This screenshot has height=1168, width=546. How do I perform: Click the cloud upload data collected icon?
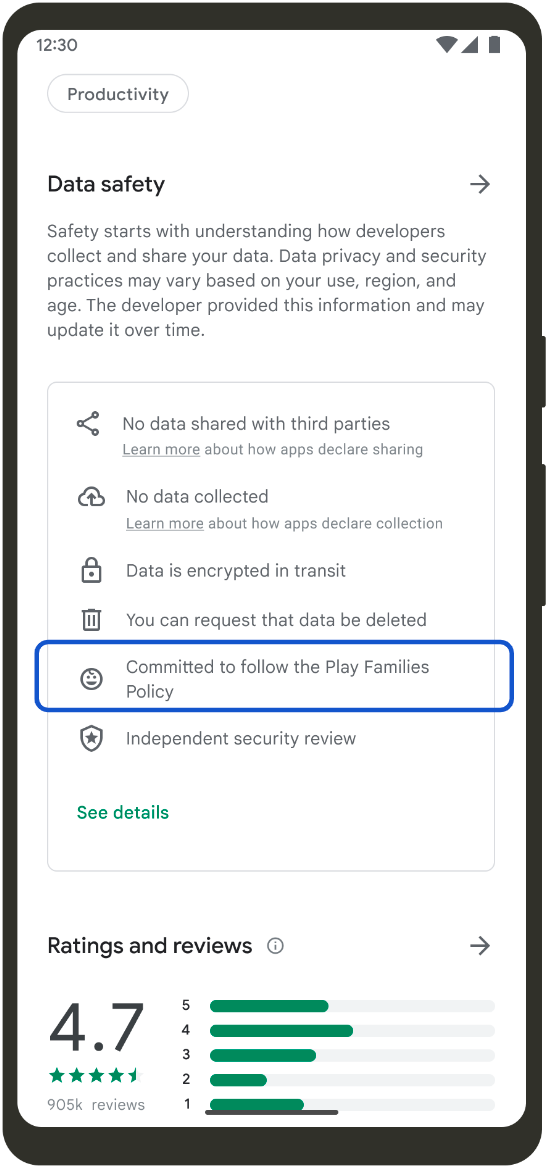[x=91, y=497]
